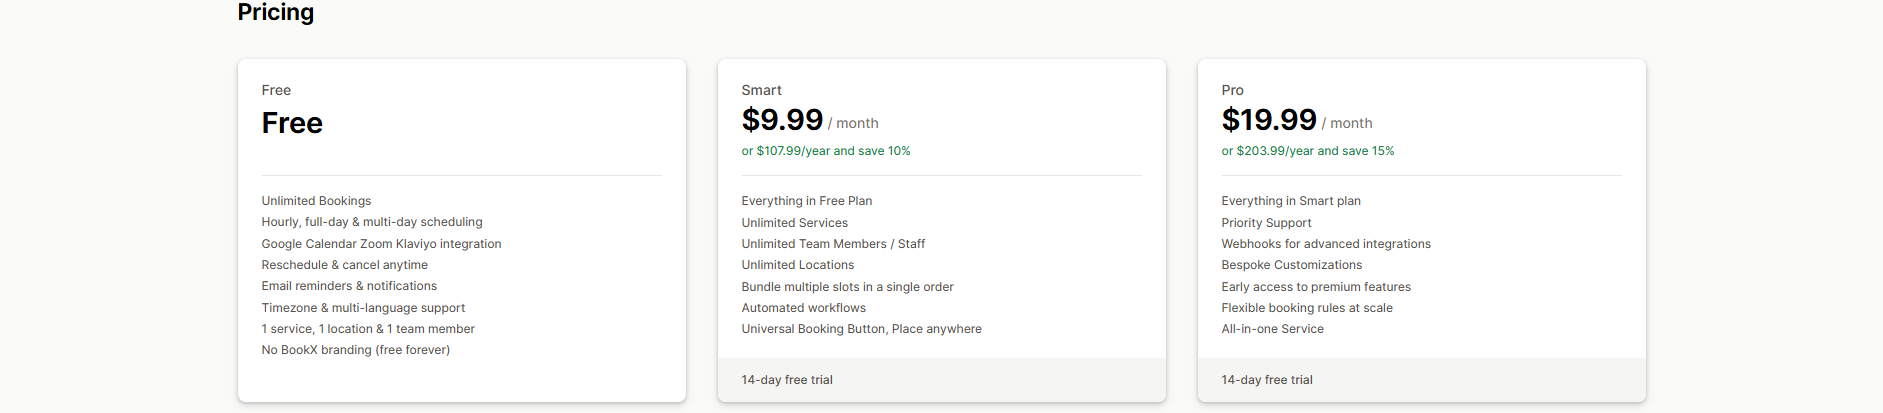The height and width of the screenshot is (413, 1883).
Task: Select the Pro plan name label
Action: pos(1232,90)
